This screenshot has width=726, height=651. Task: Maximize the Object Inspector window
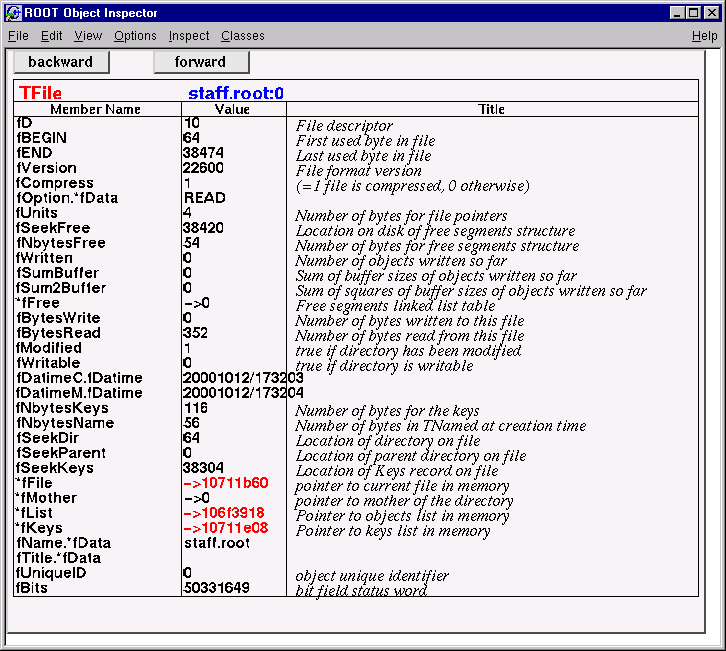[x=693, y=12]
